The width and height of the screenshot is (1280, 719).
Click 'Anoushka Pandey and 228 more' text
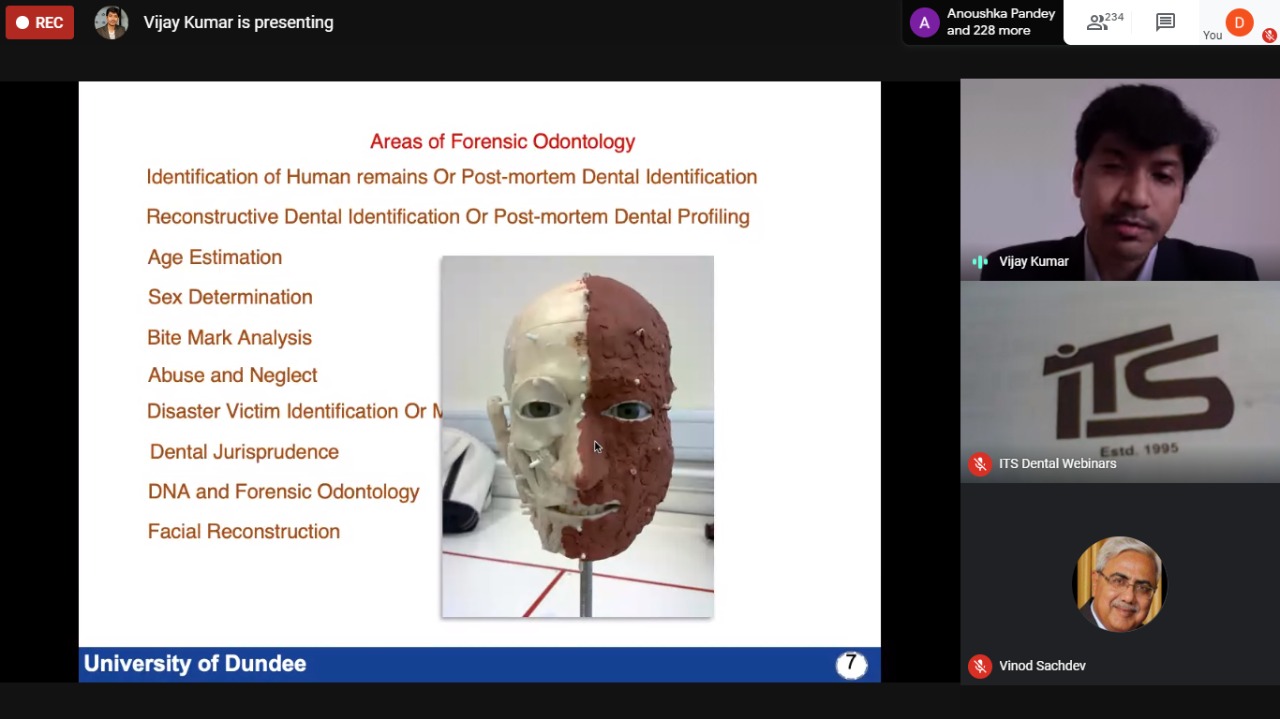click(1000, 22)
